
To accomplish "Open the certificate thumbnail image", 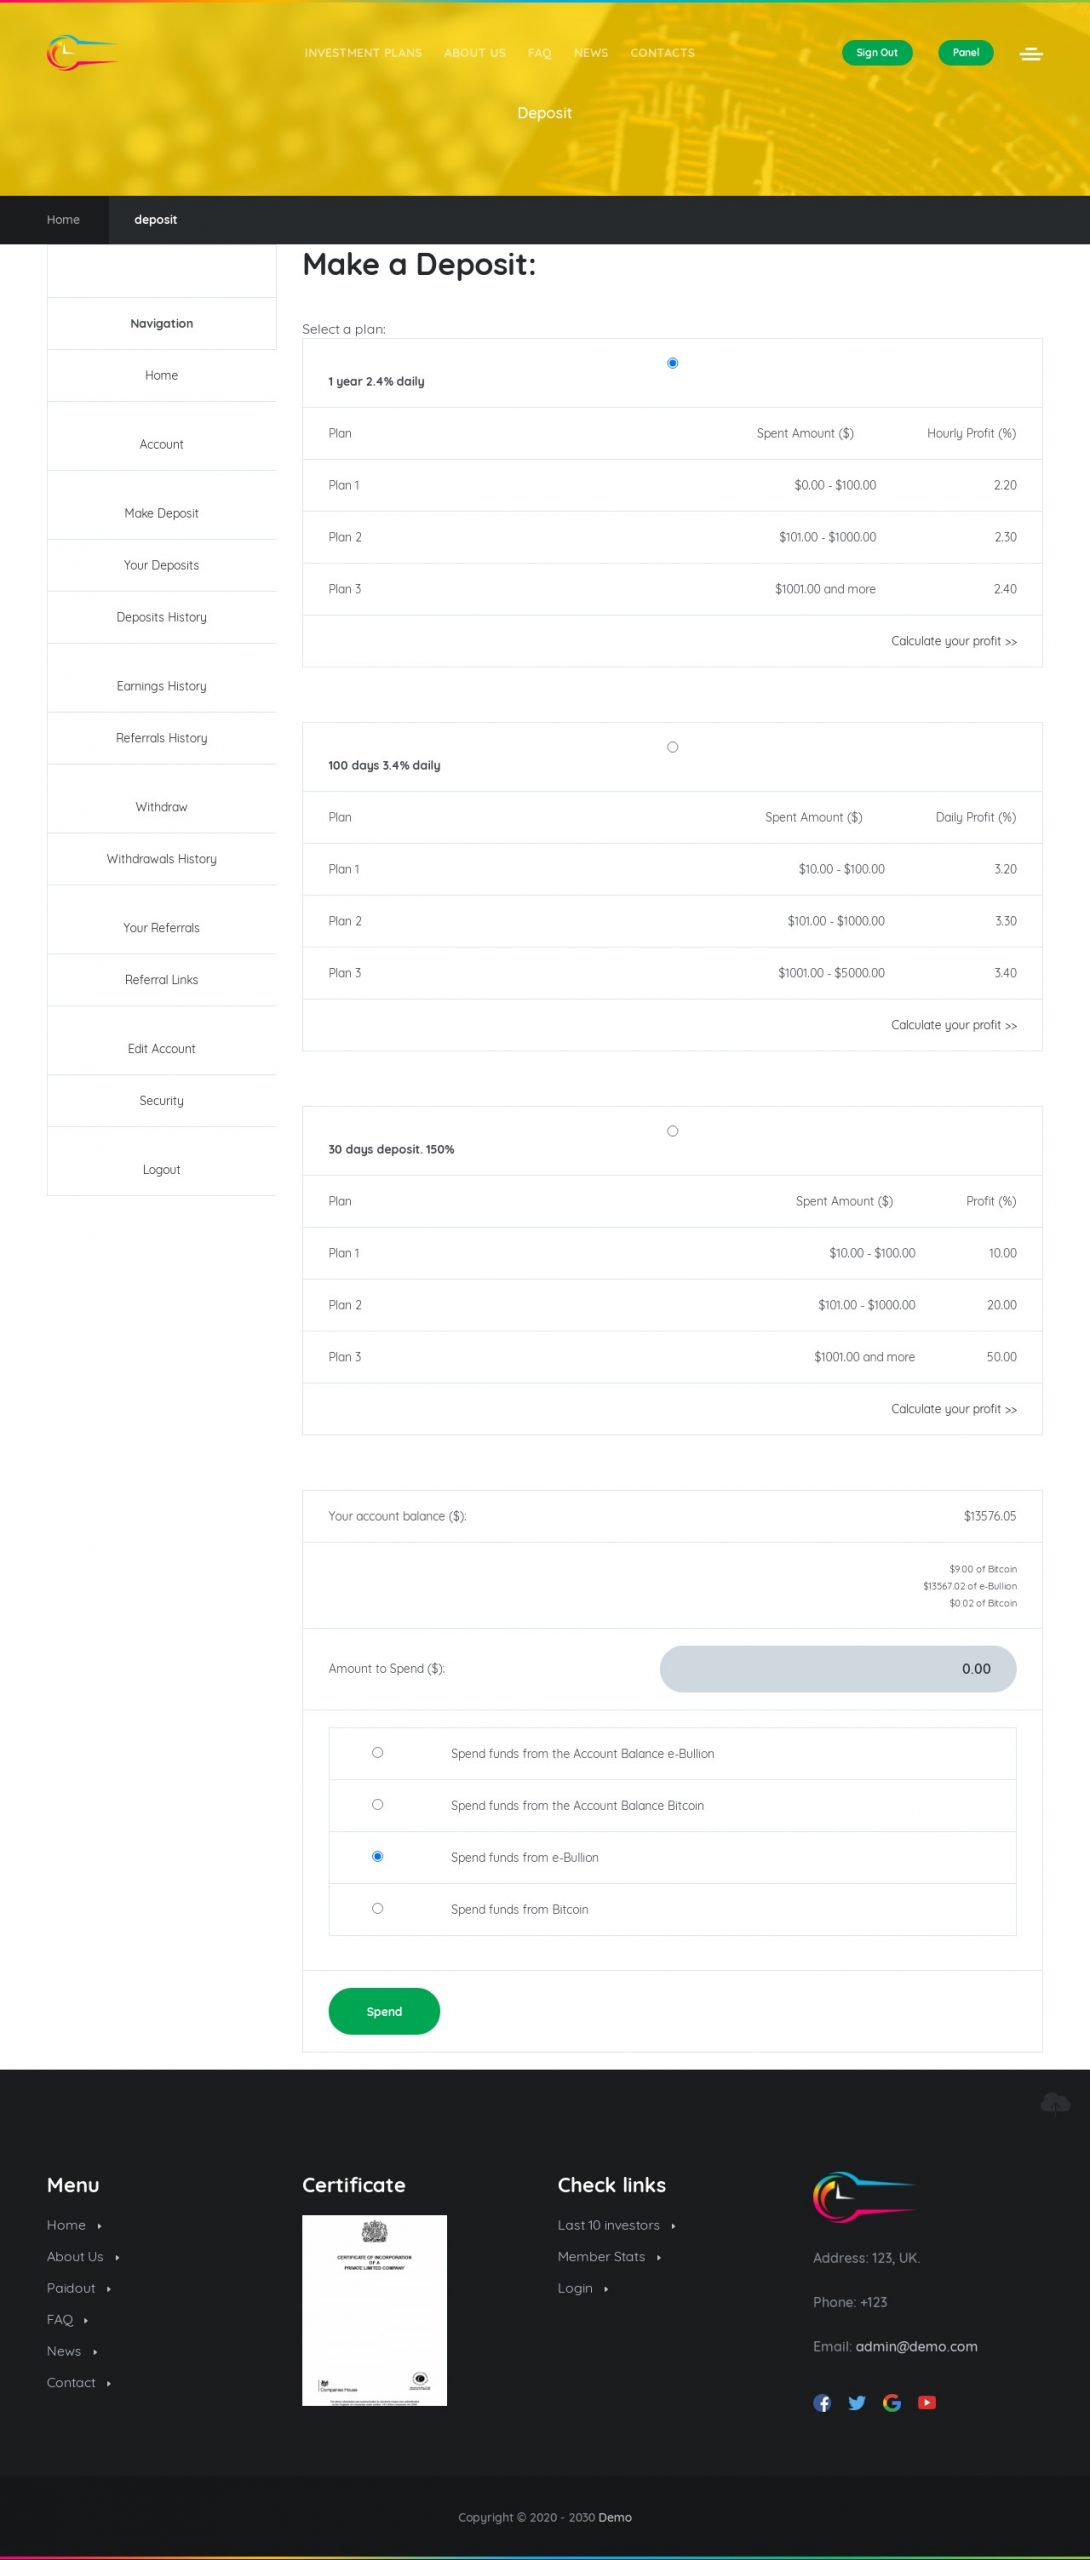I will tap(374, 2310).
